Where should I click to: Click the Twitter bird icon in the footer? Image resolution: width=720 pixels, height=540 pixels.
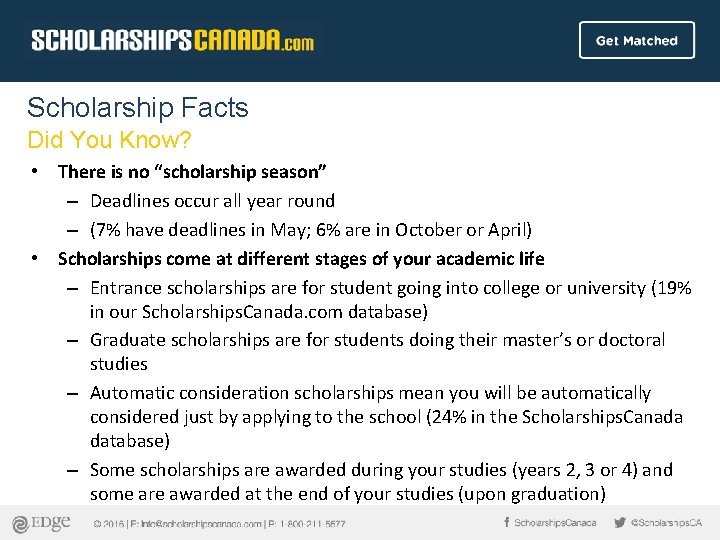click(x=620, y=522)
